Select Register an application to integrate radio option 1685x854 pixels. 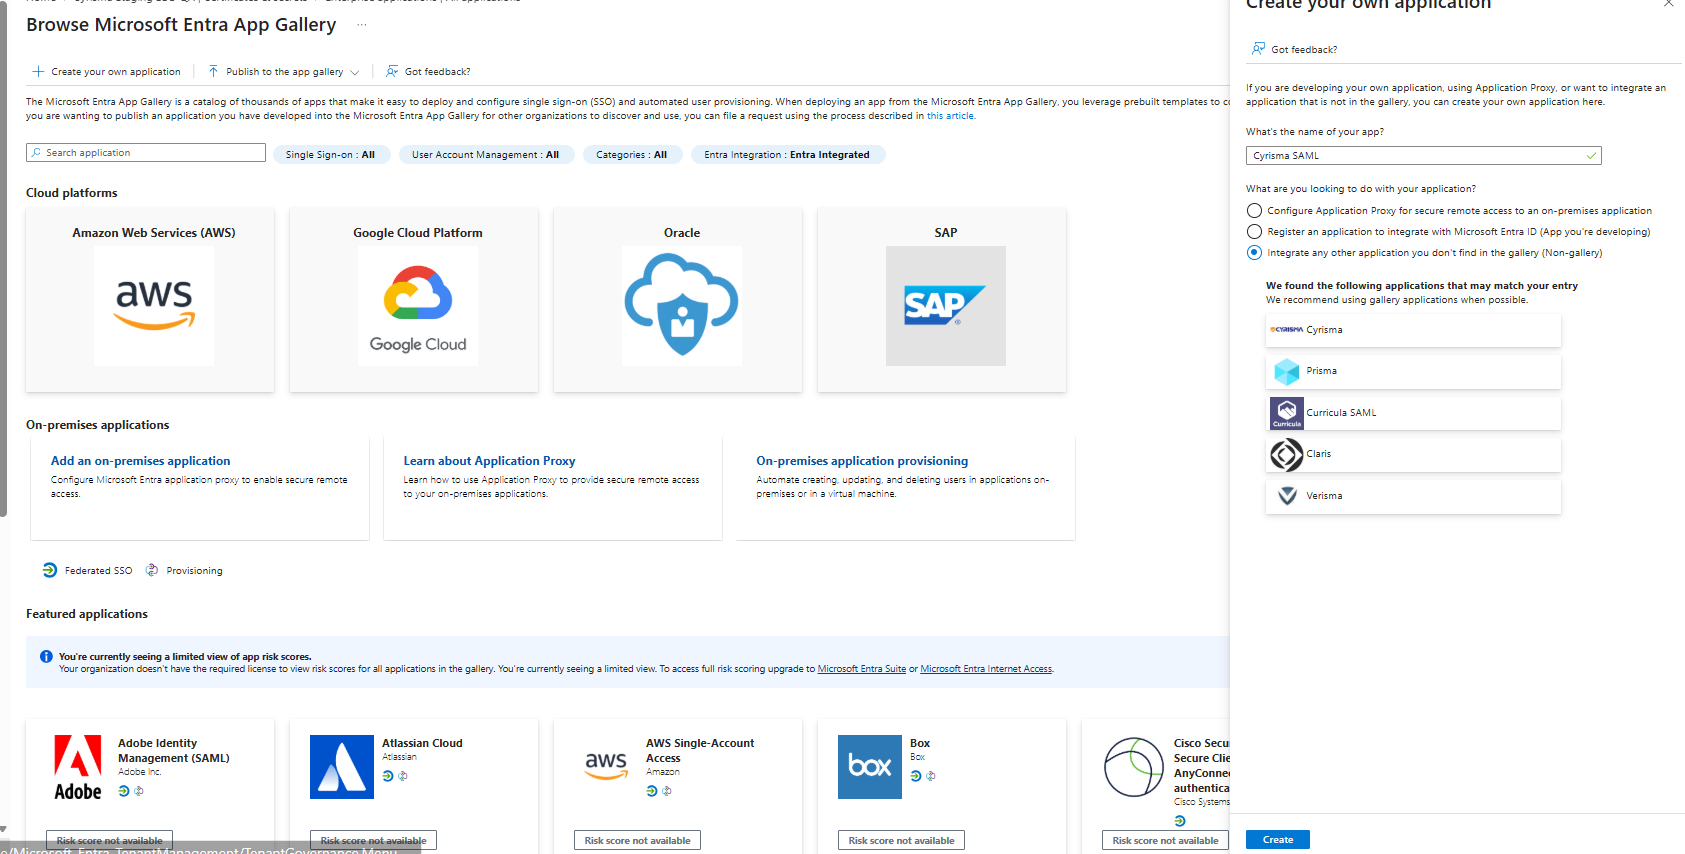click(1254, 231)
